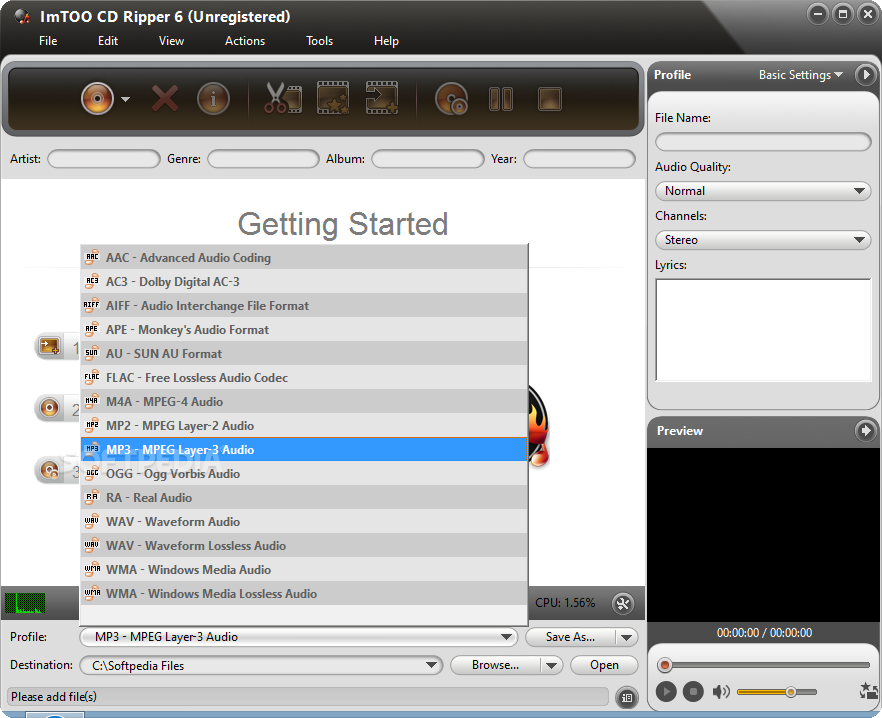Open track info with the 'i' toolbar icon
This screenshot has height=718, width=882.
pyautogui.click(x=213, y=99)
